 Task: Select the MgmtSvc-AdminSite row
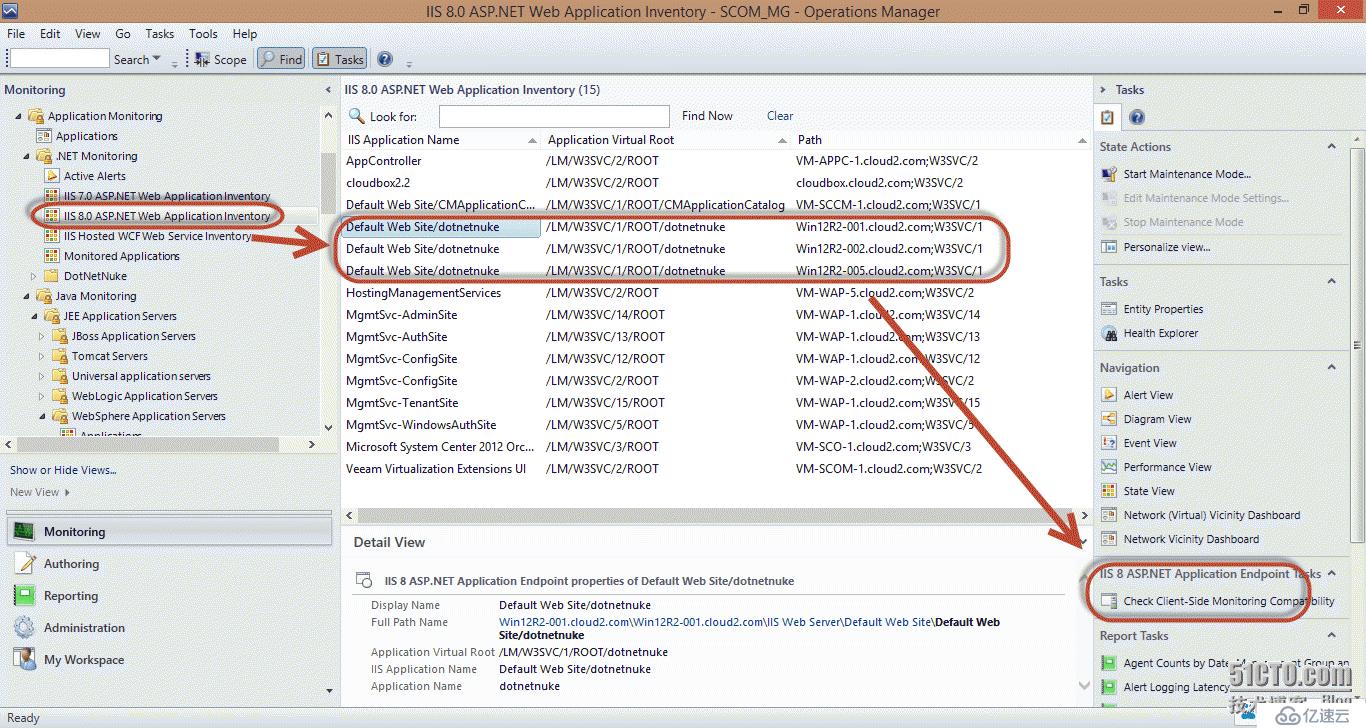pyautogui.click(x=715, y=315)
